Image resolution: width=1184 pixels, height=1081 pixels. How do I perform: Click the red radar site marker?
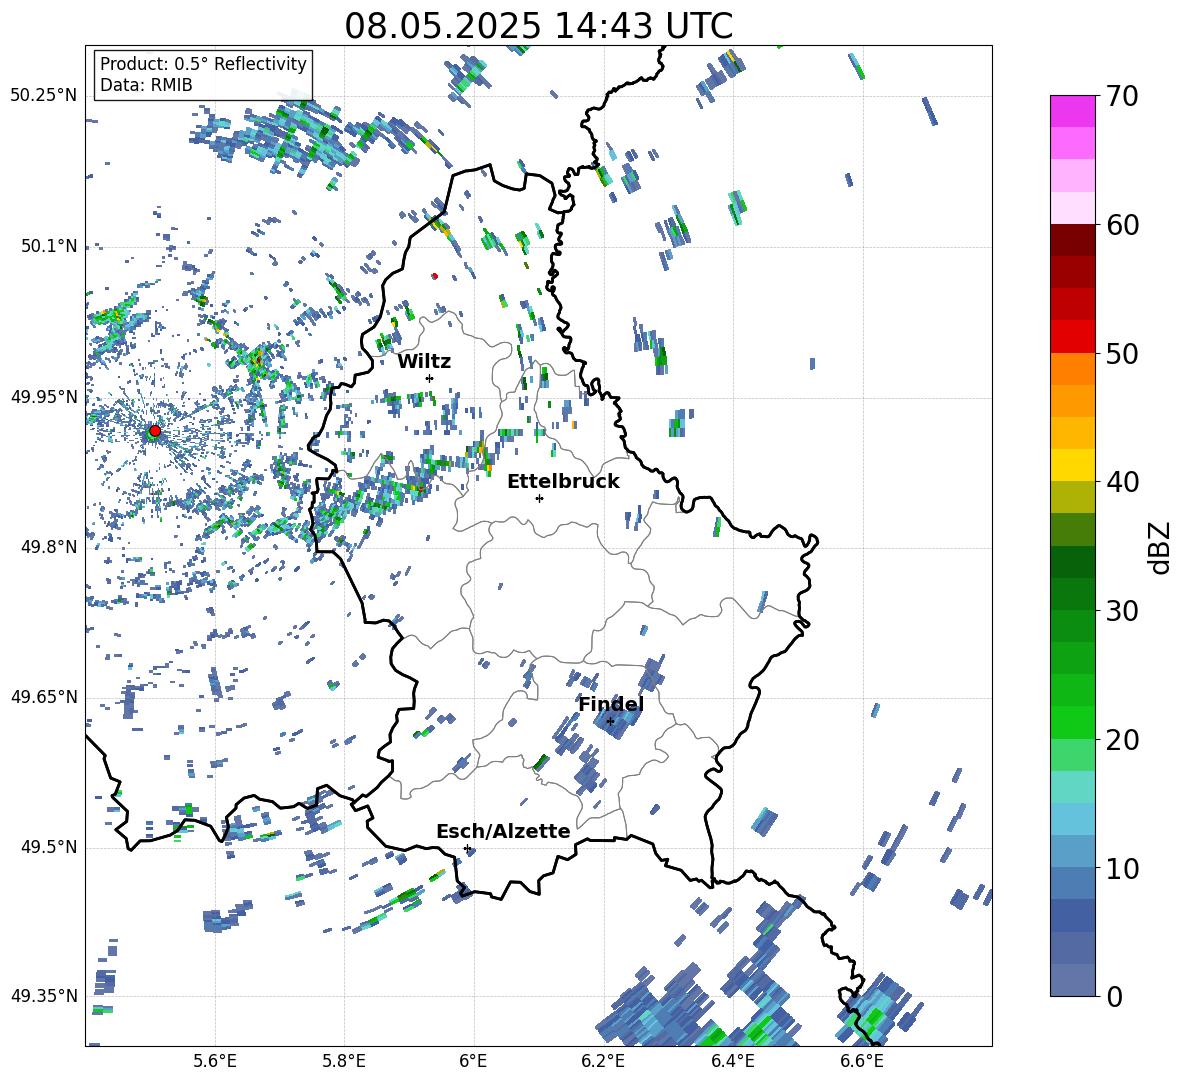click(155, 431)
